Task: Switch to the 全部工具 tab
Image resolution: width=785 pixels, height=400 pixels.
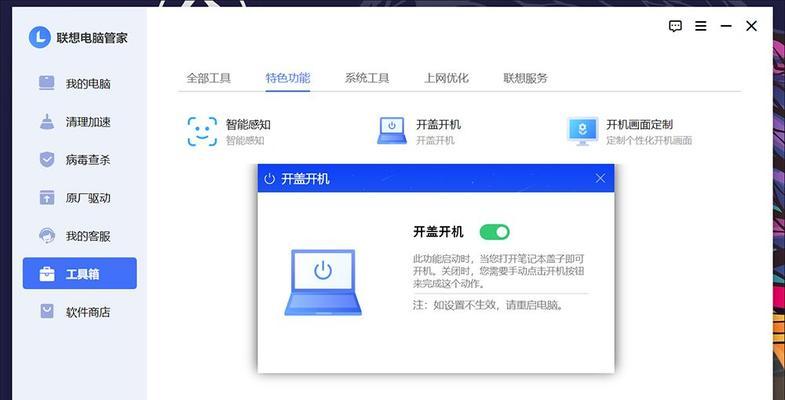Action: 208,78
